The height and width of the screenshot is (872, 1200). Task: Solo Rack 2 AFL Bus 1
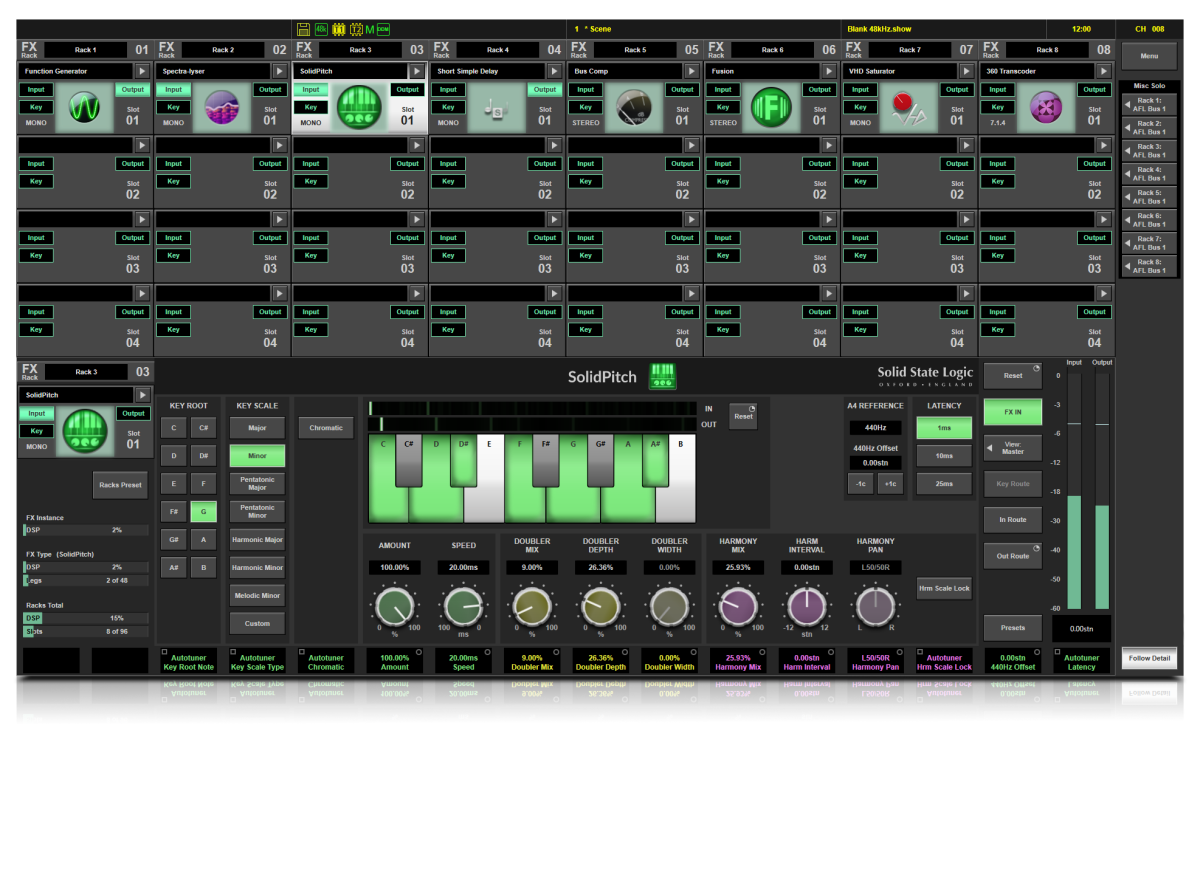[x=1148, y=127]
